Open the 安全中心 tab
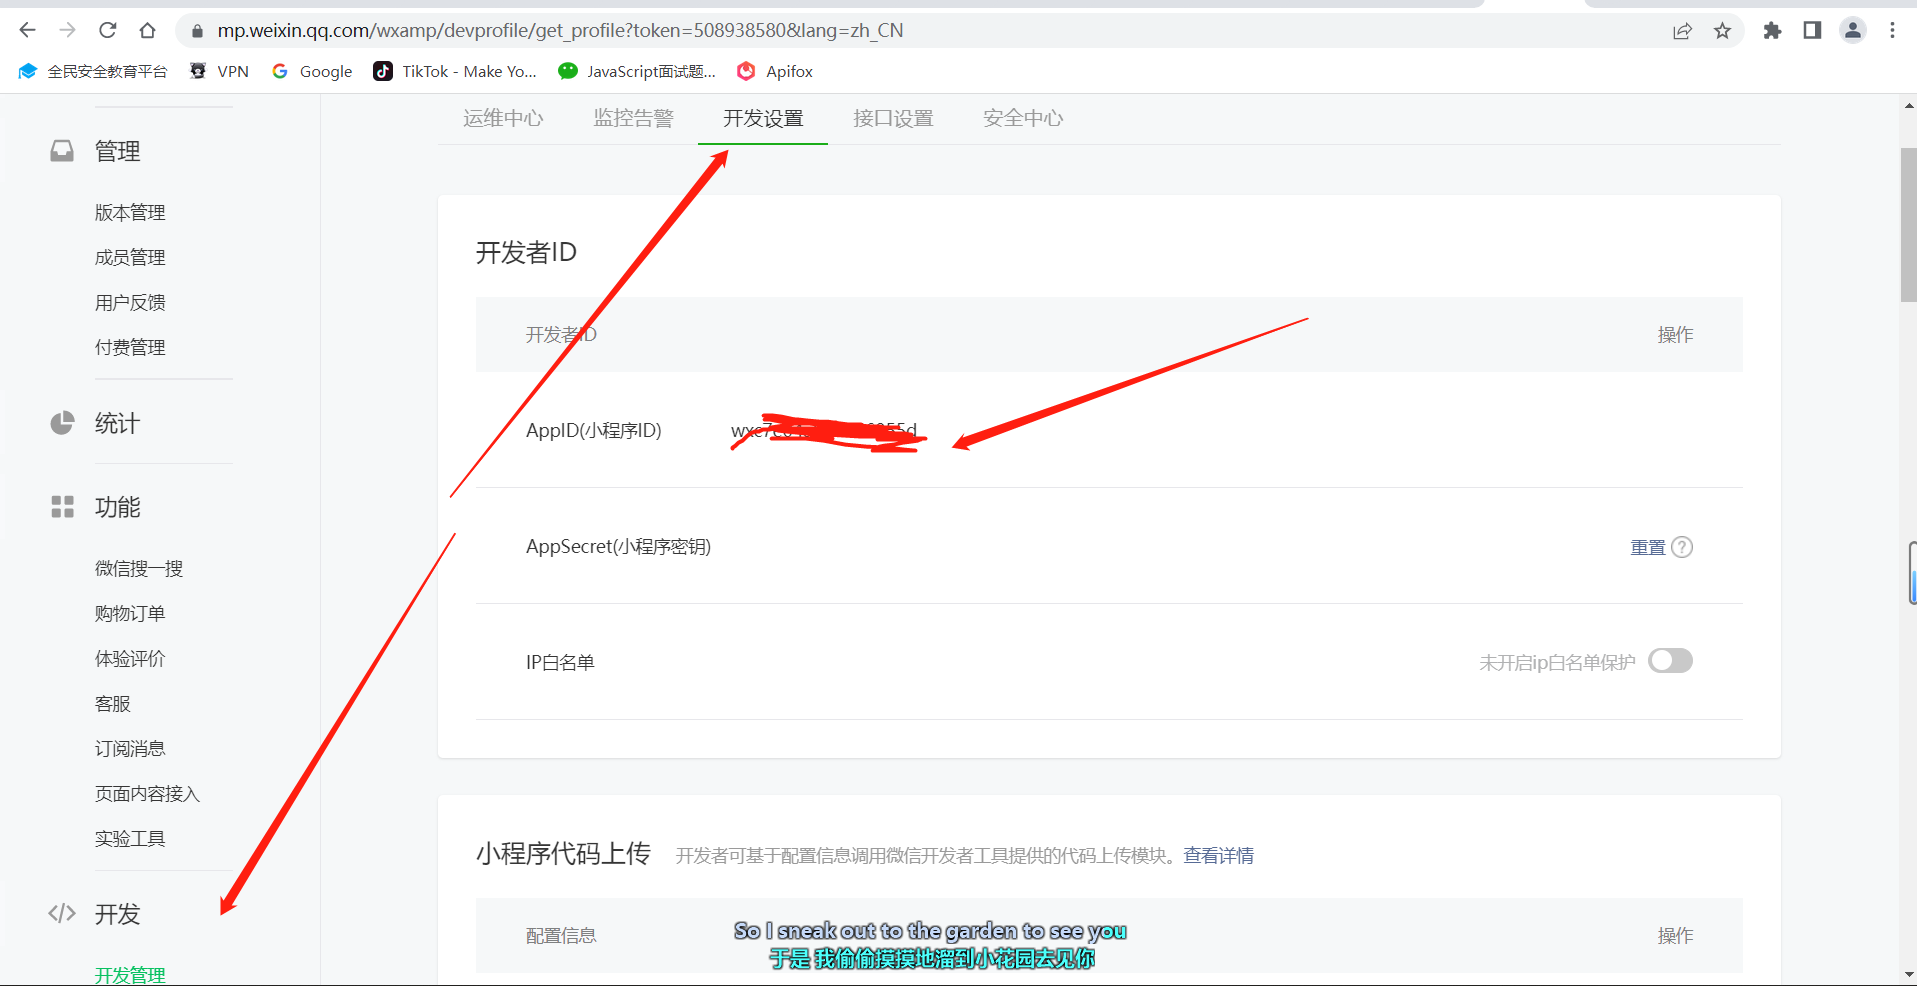 coord(1023,118)
